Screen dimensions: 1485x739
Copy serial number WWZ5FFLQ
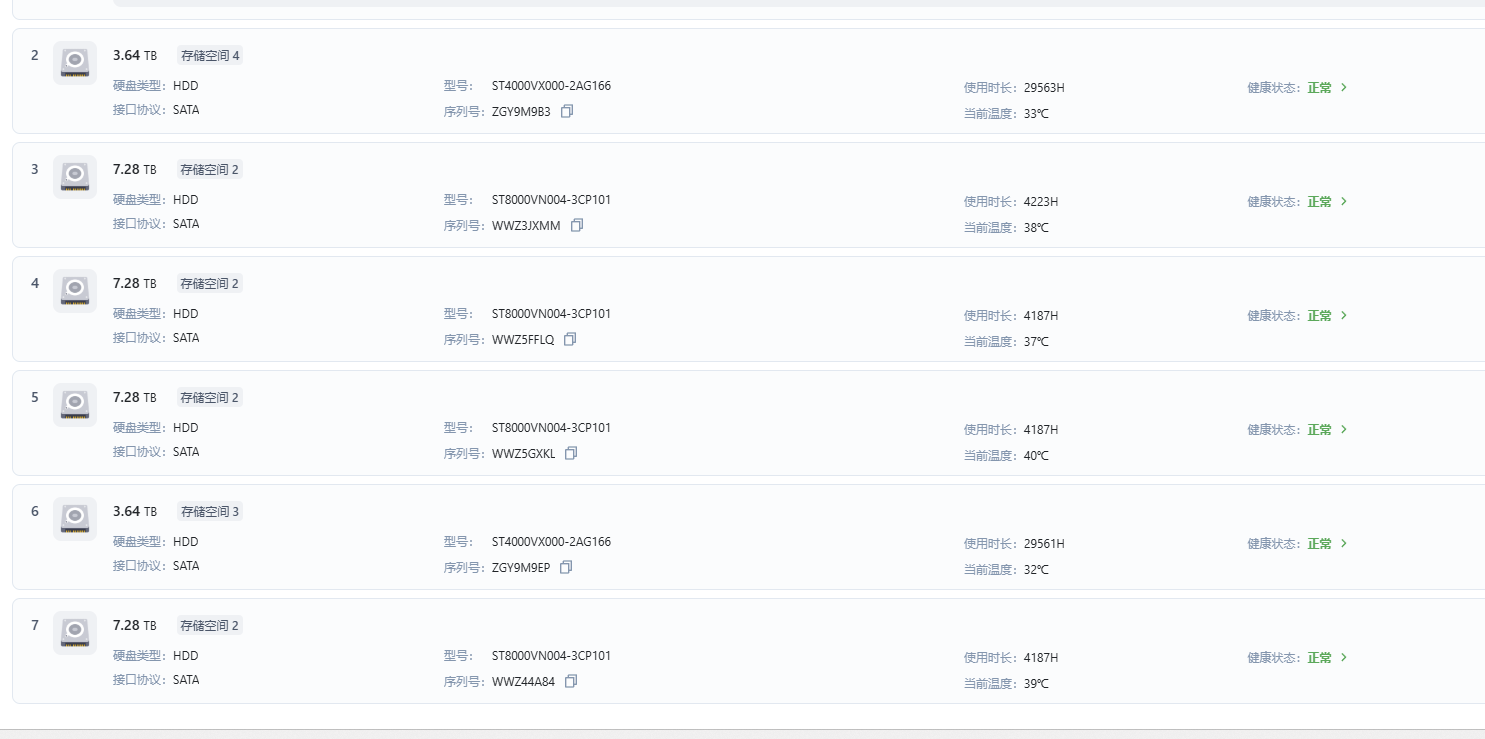570,339
